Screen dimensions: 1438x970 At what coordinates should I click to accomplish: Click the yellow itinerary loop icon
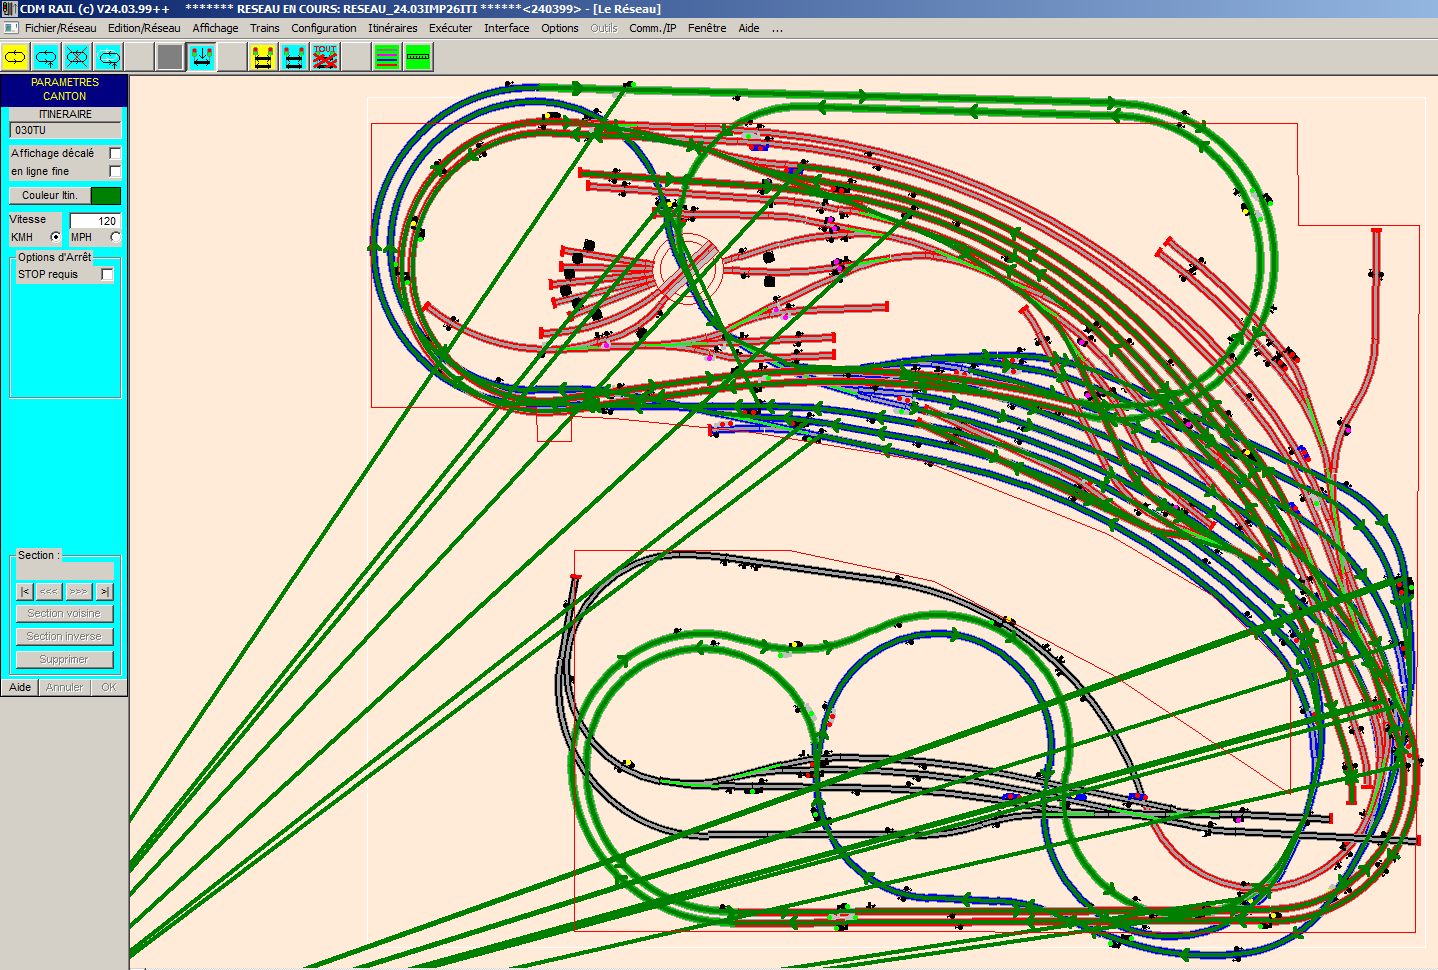click(15, 57)
